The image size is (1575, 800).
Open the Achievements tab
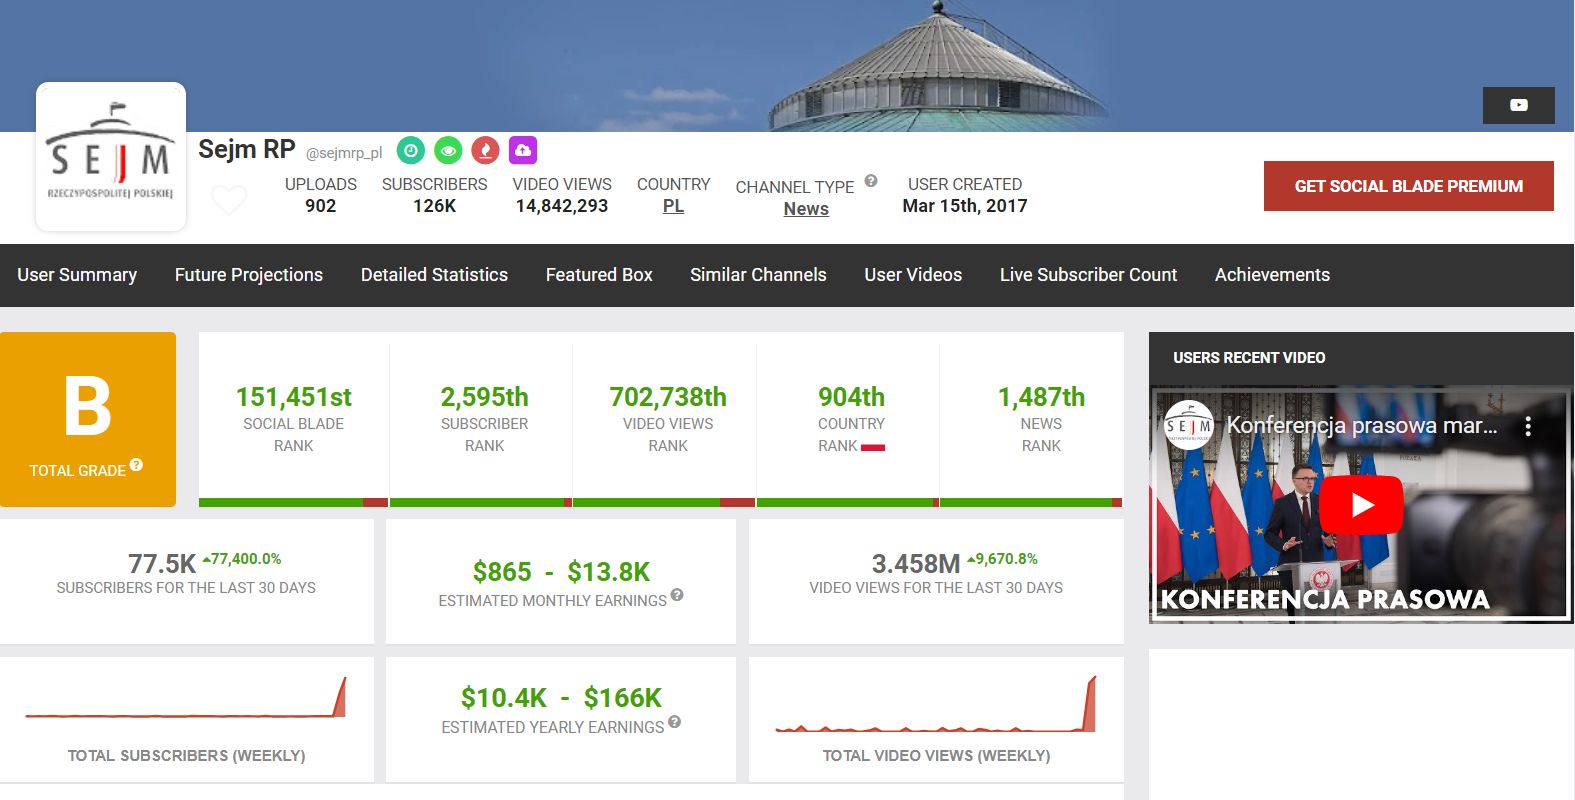click(x=1272, y=275)
